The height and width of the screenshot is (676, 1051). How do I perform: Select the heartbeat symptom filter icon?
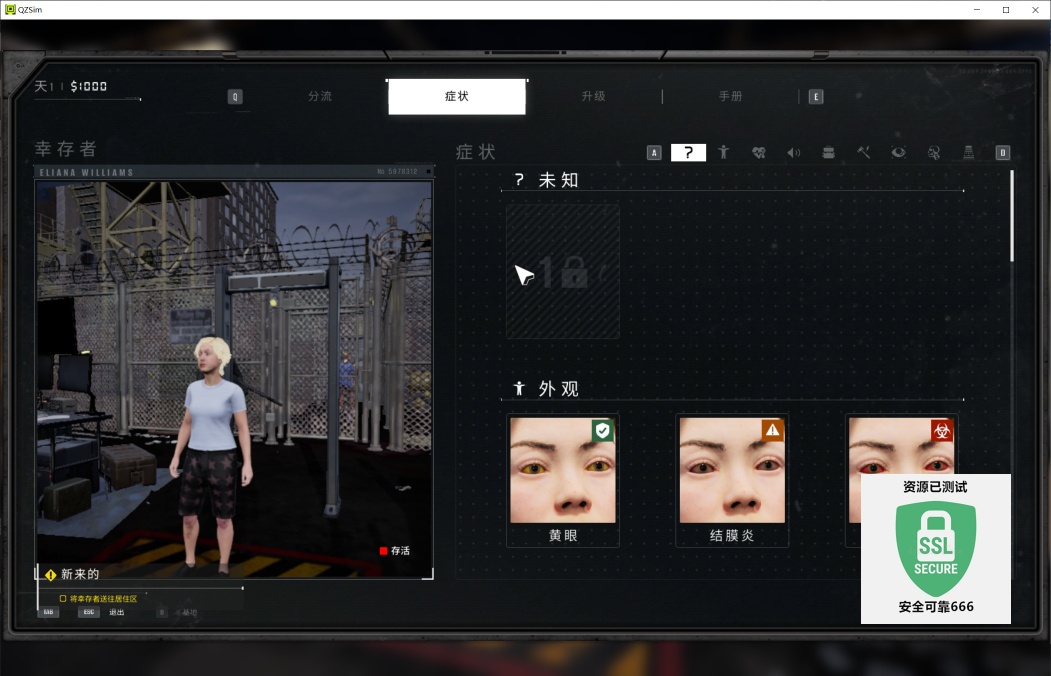coord(758,153)
